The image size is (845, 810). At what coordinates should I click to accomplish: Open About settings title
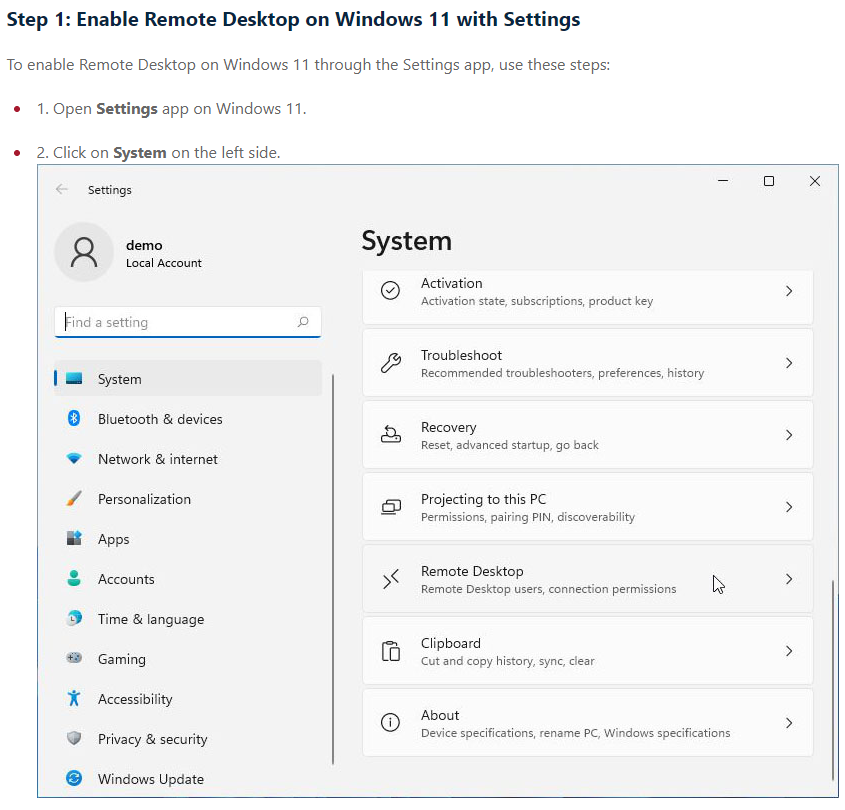pyautogui.click(x=440, y=715)
